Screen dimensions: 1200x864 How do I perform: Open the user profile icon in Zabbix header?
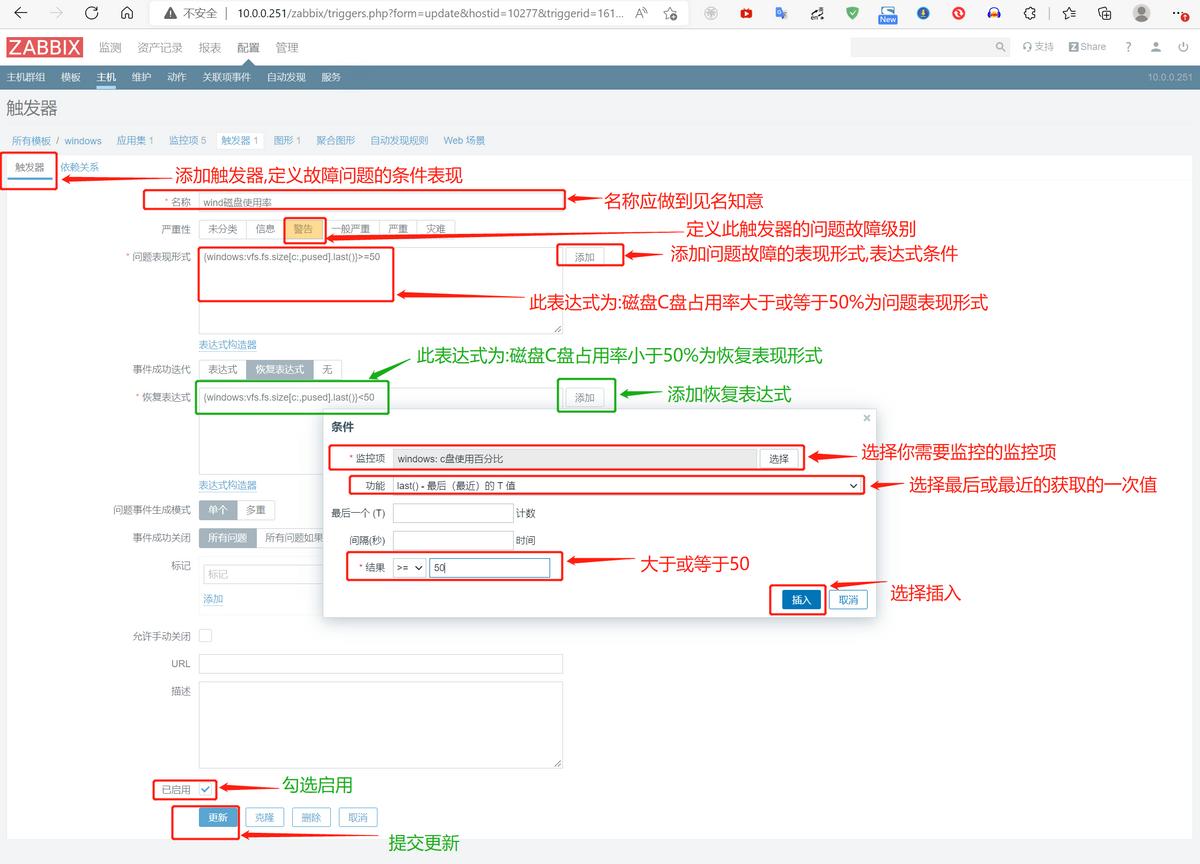pos(1155,46)
